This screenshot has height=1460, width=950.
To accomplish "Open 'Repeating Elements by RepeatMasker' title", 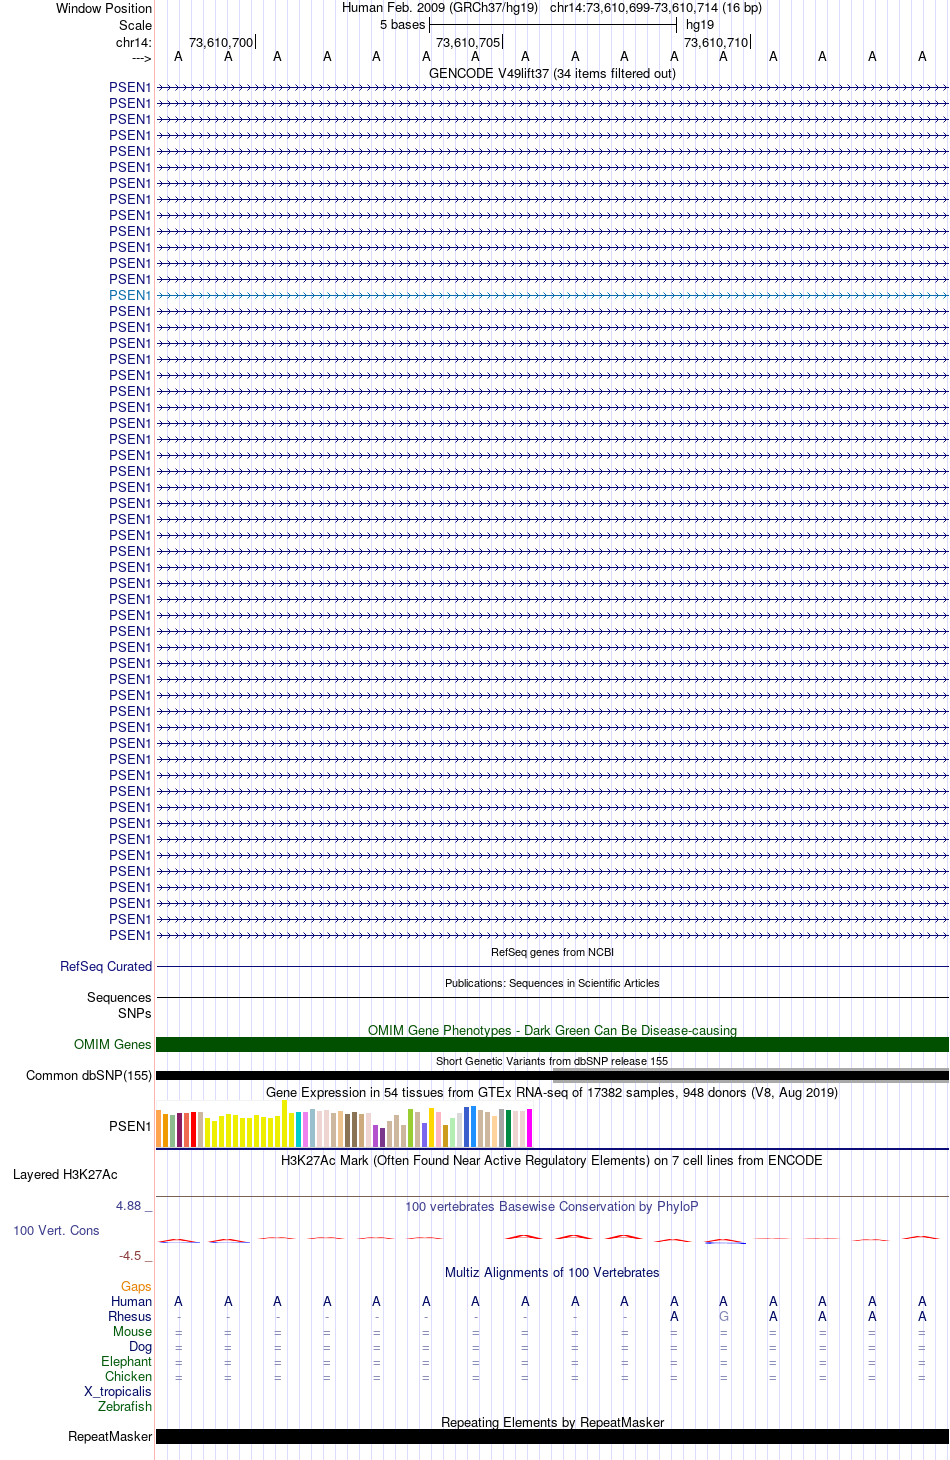I will coord(552,1422).
